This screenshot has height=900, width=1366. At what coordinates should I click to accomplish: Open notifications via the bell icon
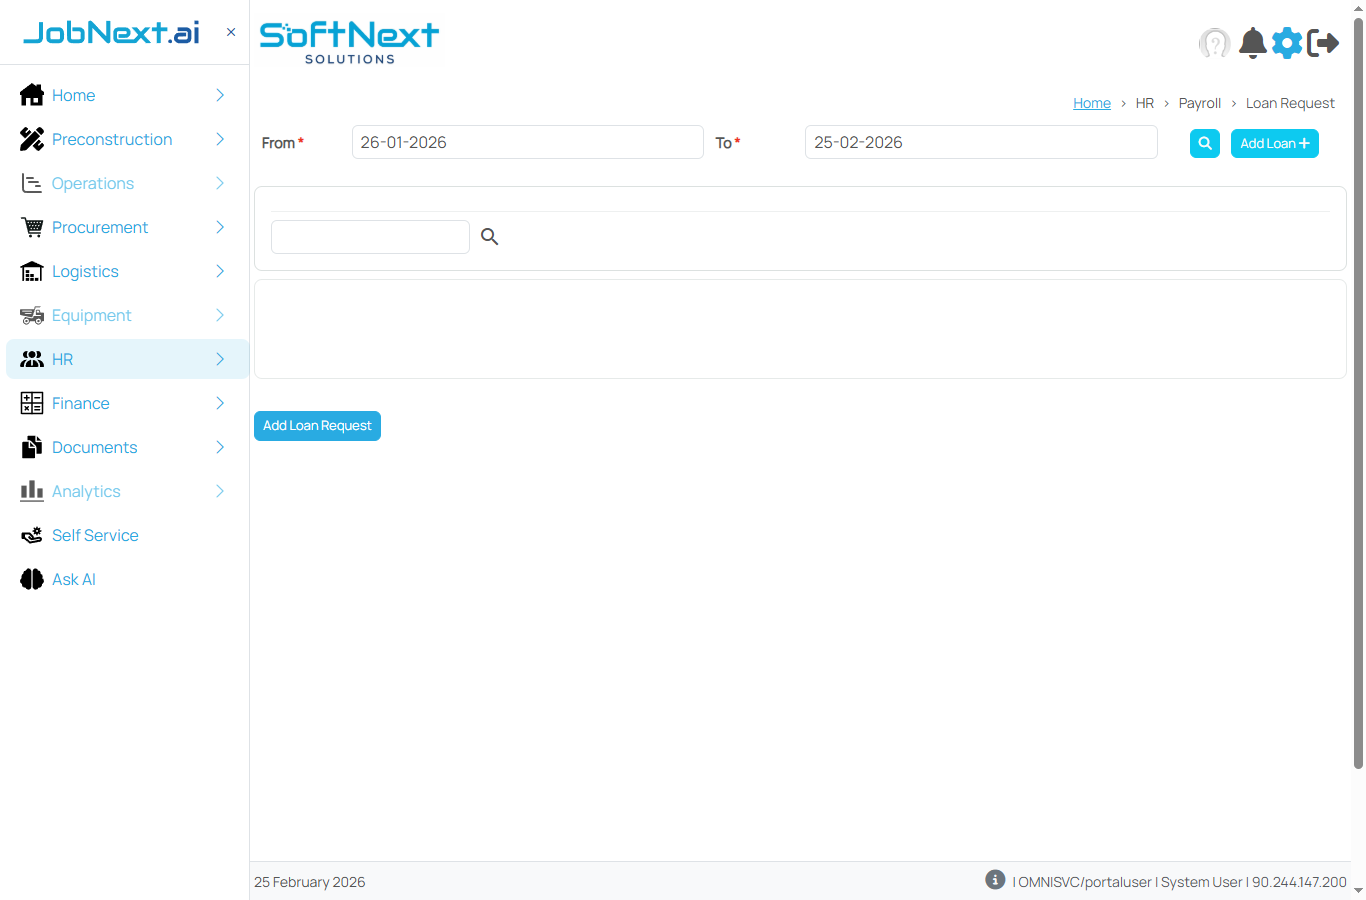(x=1252, y=43)
